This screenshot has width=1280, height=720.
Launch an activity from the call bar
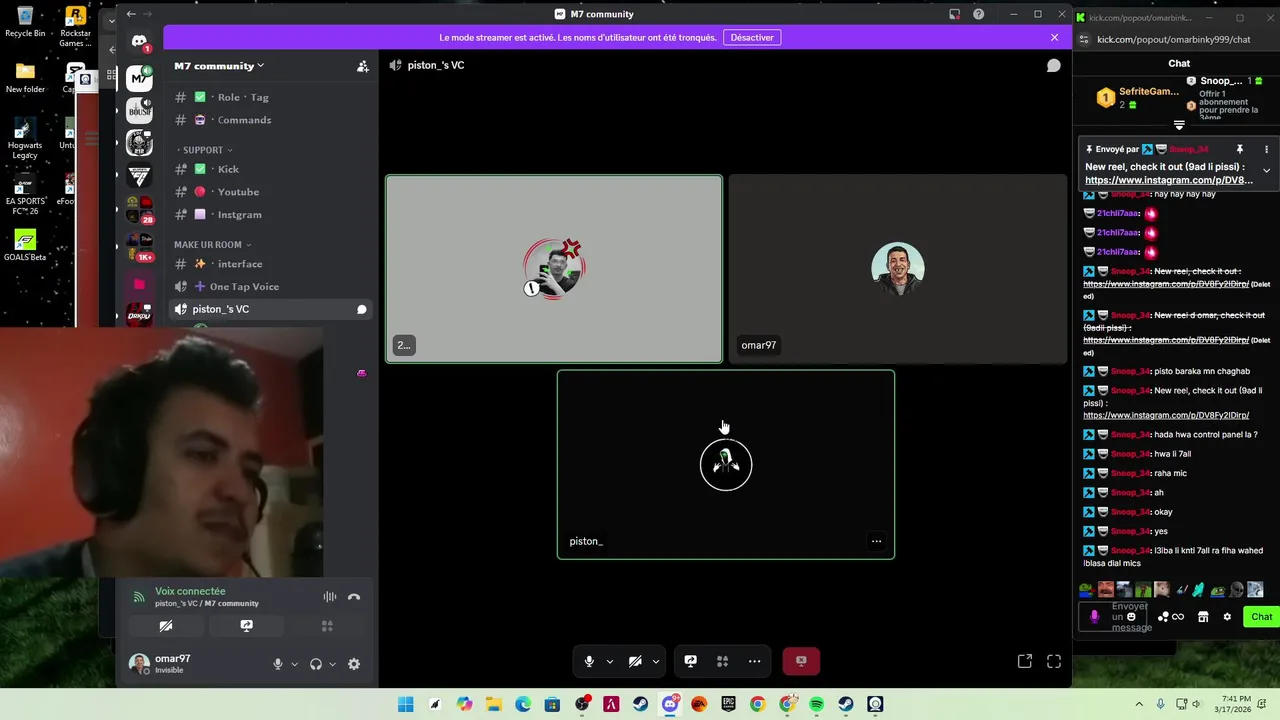coord(722,661)
